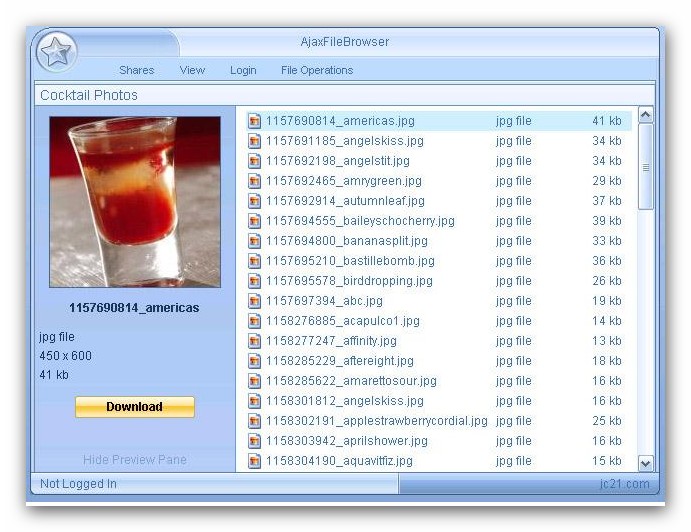Image resolution: width=691 pixels, height=532 pixels.
Task: Select file name 1157692465_amrygreen.jpg
Action: (x=344, y=181)
